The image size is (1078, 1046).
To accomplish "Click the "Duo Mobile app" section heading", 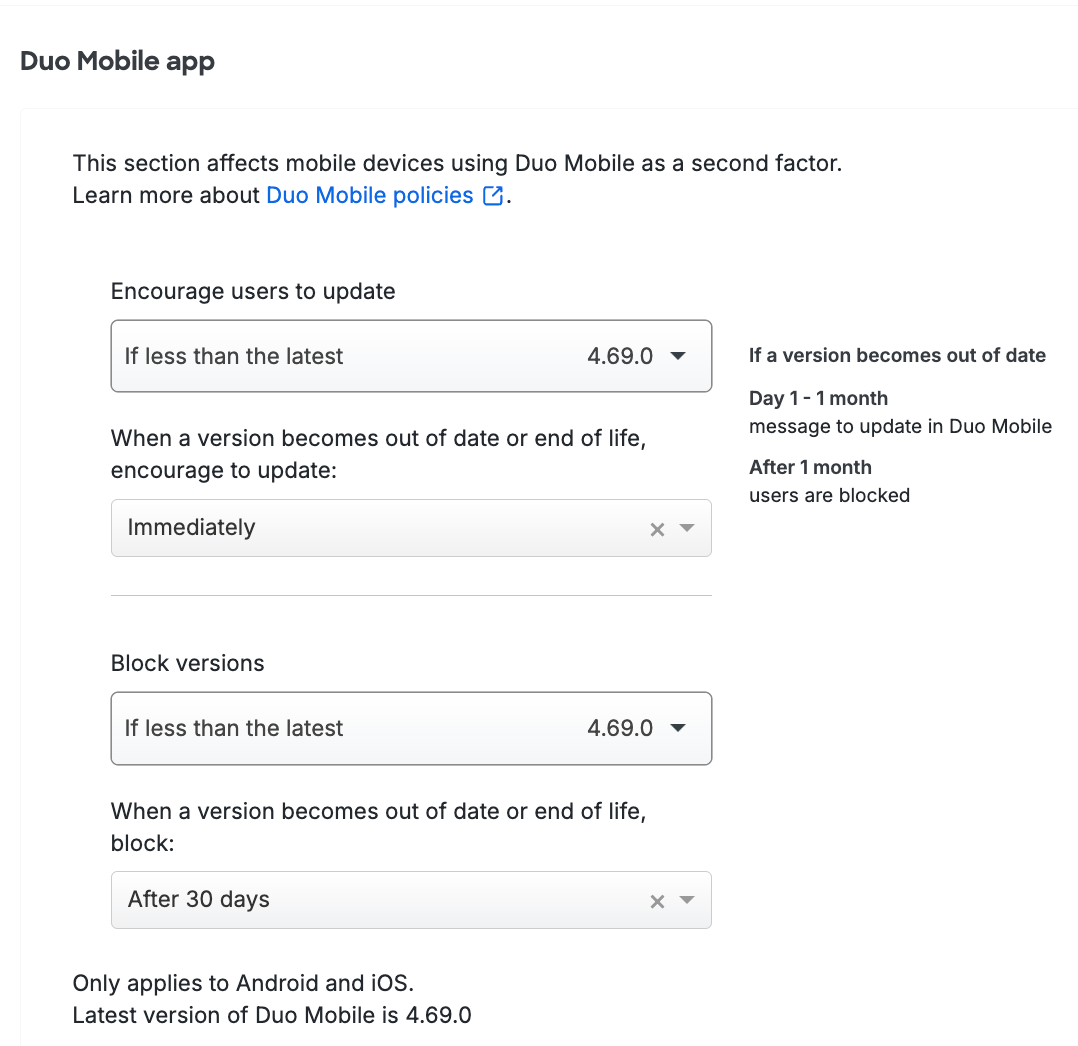I will 117,61.
